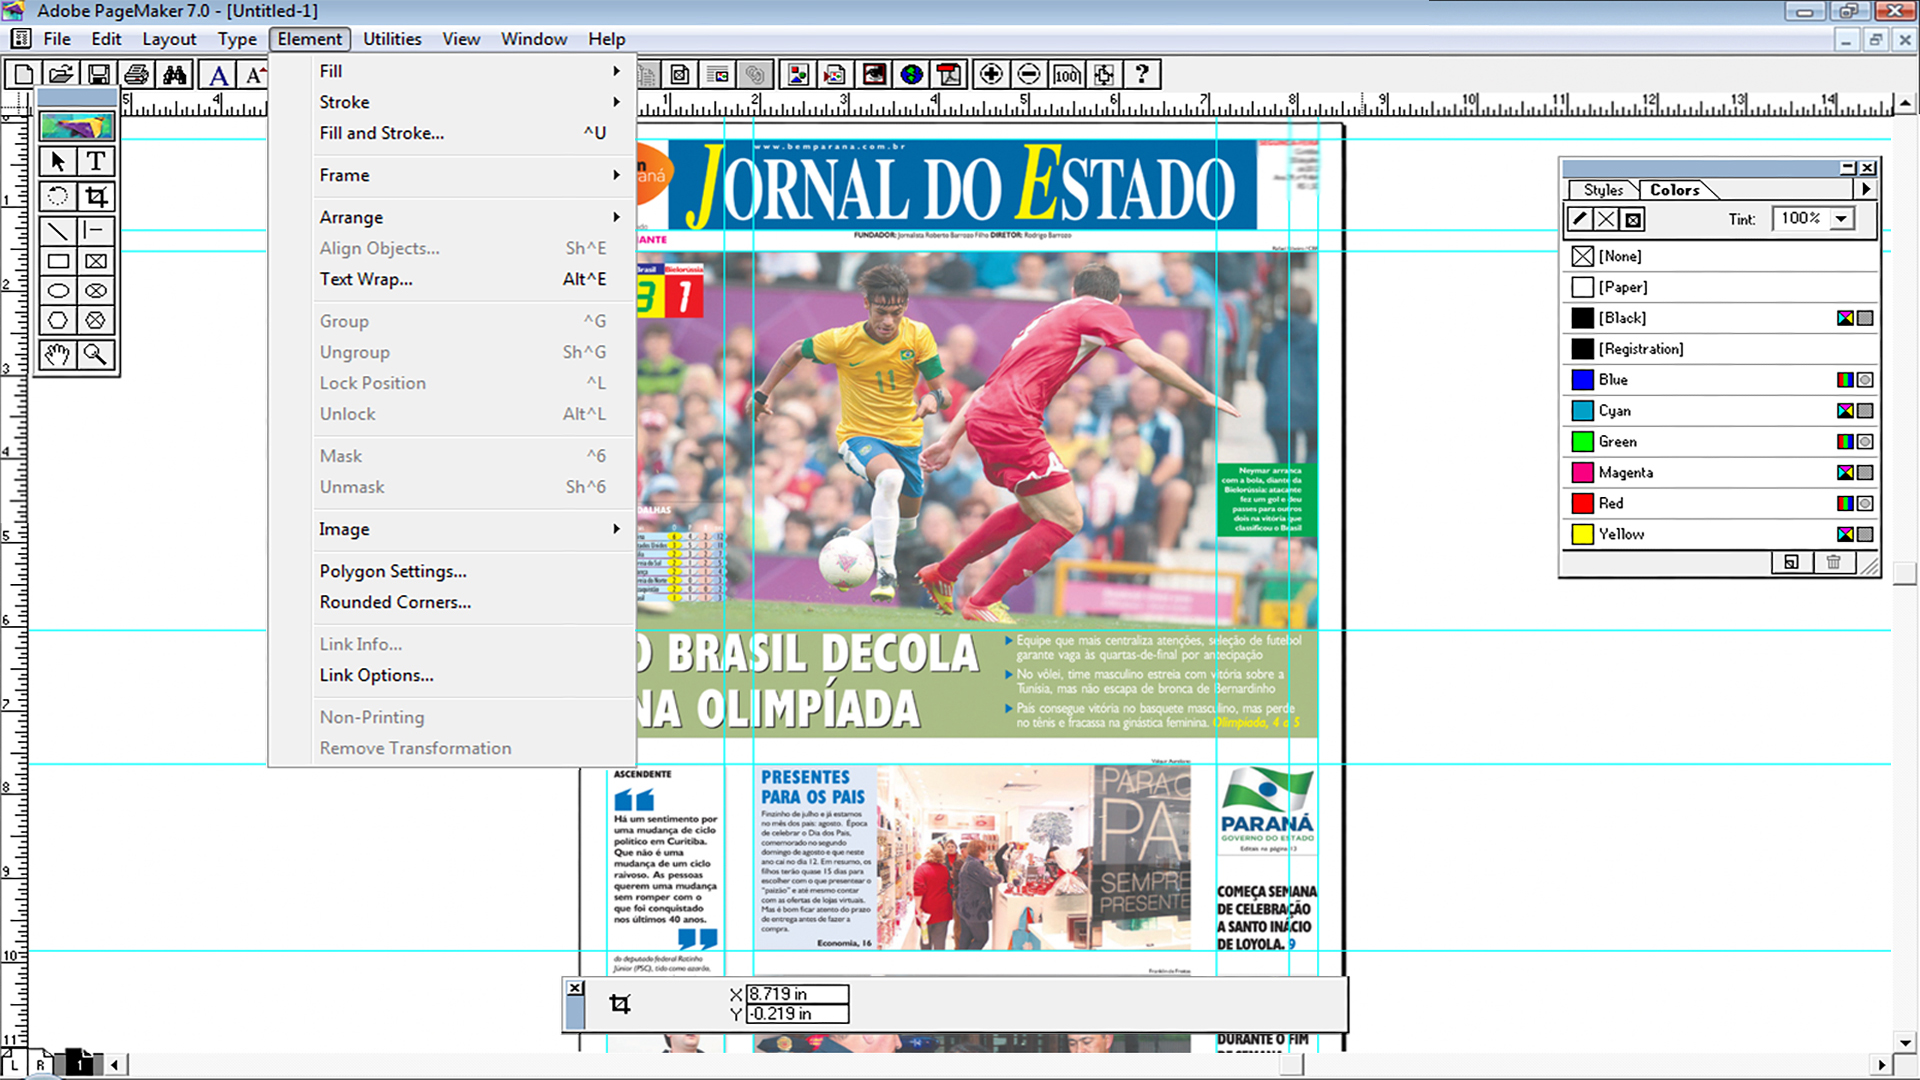Image resolution: width=1920 pixels, height=1080 pixels.
Task: Select the Pointer arrow tool in toolbox
Action: click(x=58, y=161)
